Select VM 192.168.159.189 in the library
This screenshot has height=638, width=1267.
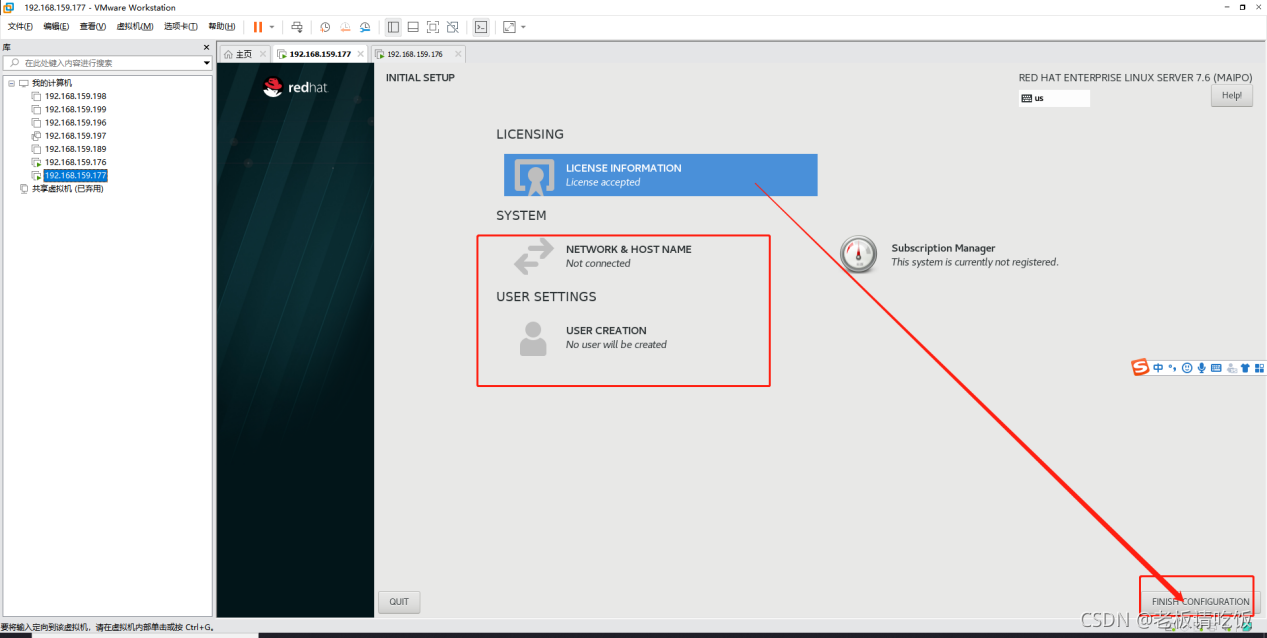coord(75,148)
